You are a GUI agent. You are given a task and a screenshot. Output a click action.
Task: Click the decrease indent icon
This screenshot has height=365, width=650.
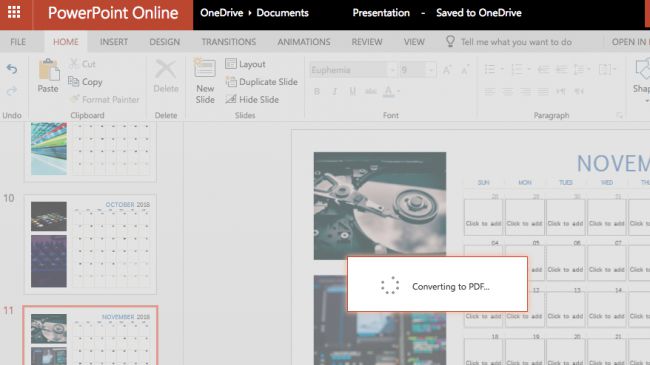(x=543, y=69)
